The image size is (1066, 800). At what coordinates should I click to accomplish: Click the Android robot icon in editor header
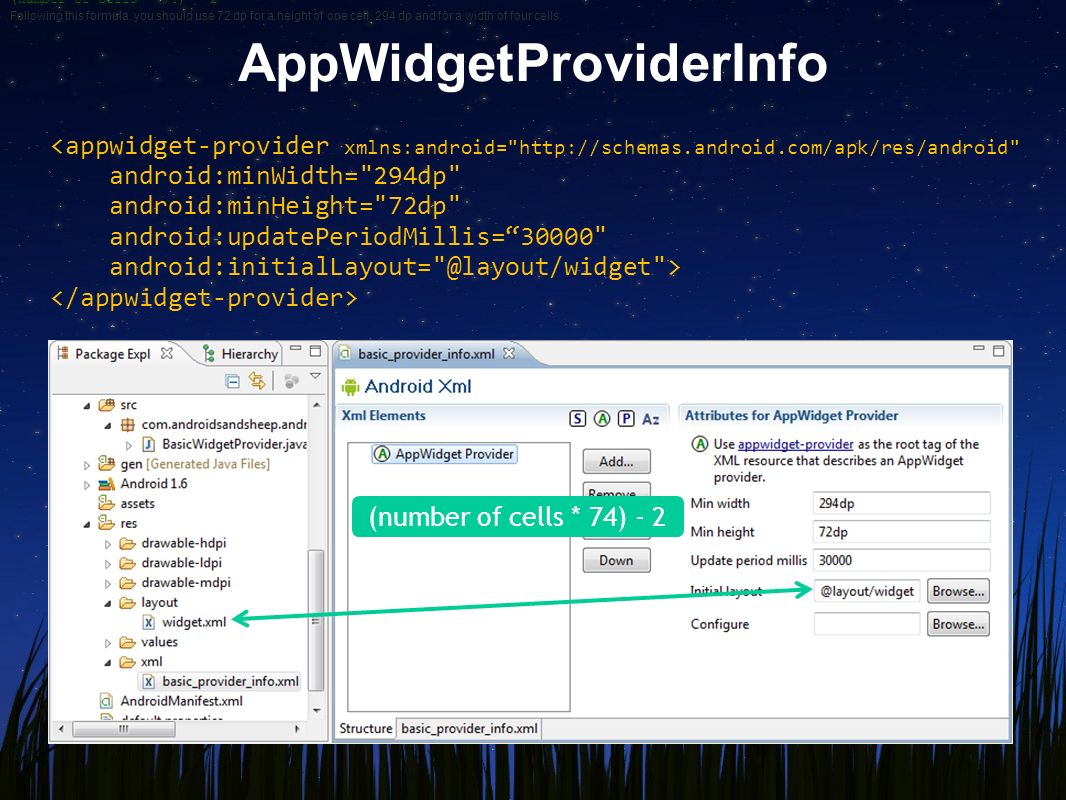[x=350, y=387]
